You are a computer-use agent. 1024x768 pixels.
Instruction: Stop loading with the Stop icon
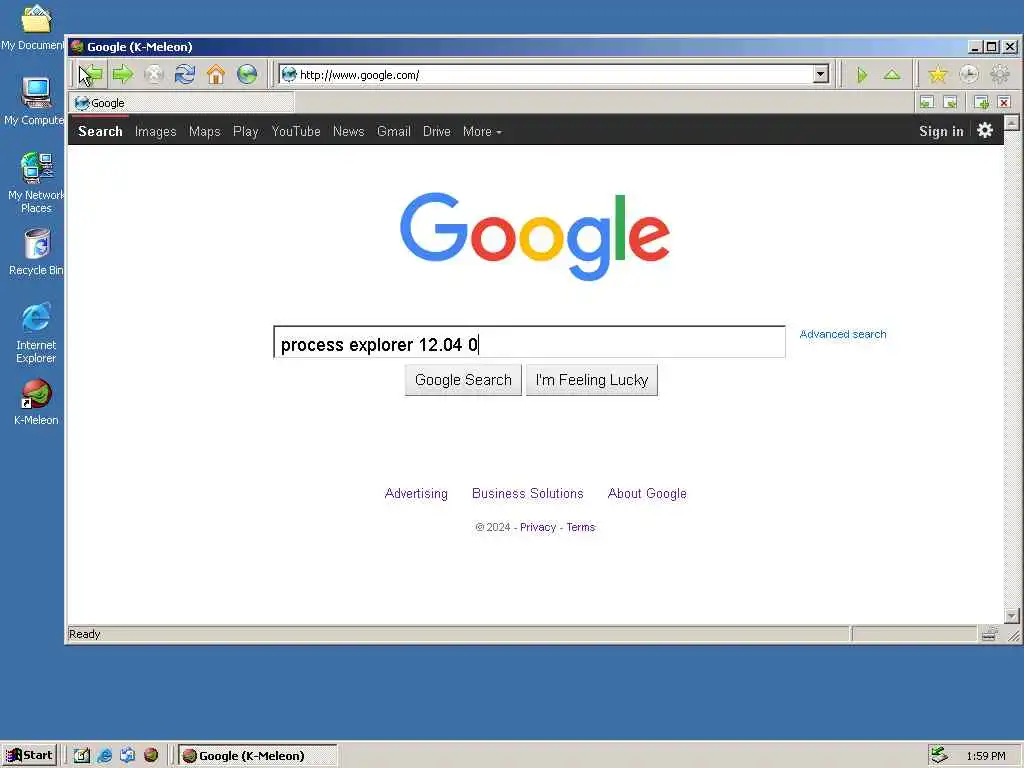(153, 74)
